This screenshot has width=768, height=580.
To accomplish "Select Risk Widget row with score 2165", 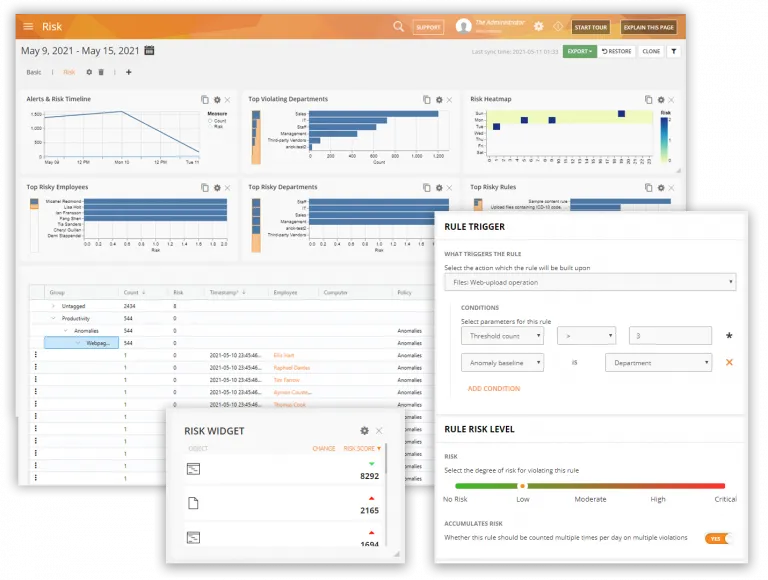I will (284, 504).
